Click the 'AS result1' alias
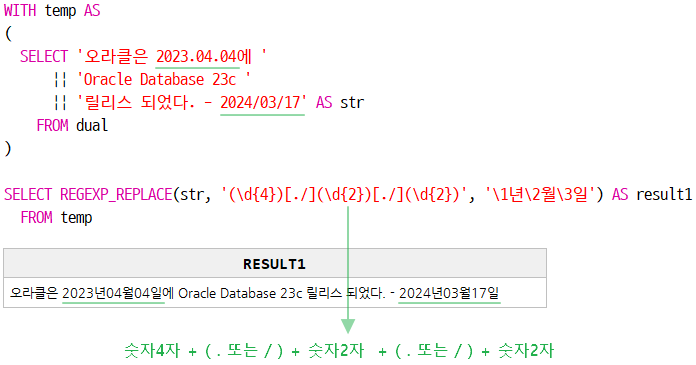696x365 pixels. point(652,194)
